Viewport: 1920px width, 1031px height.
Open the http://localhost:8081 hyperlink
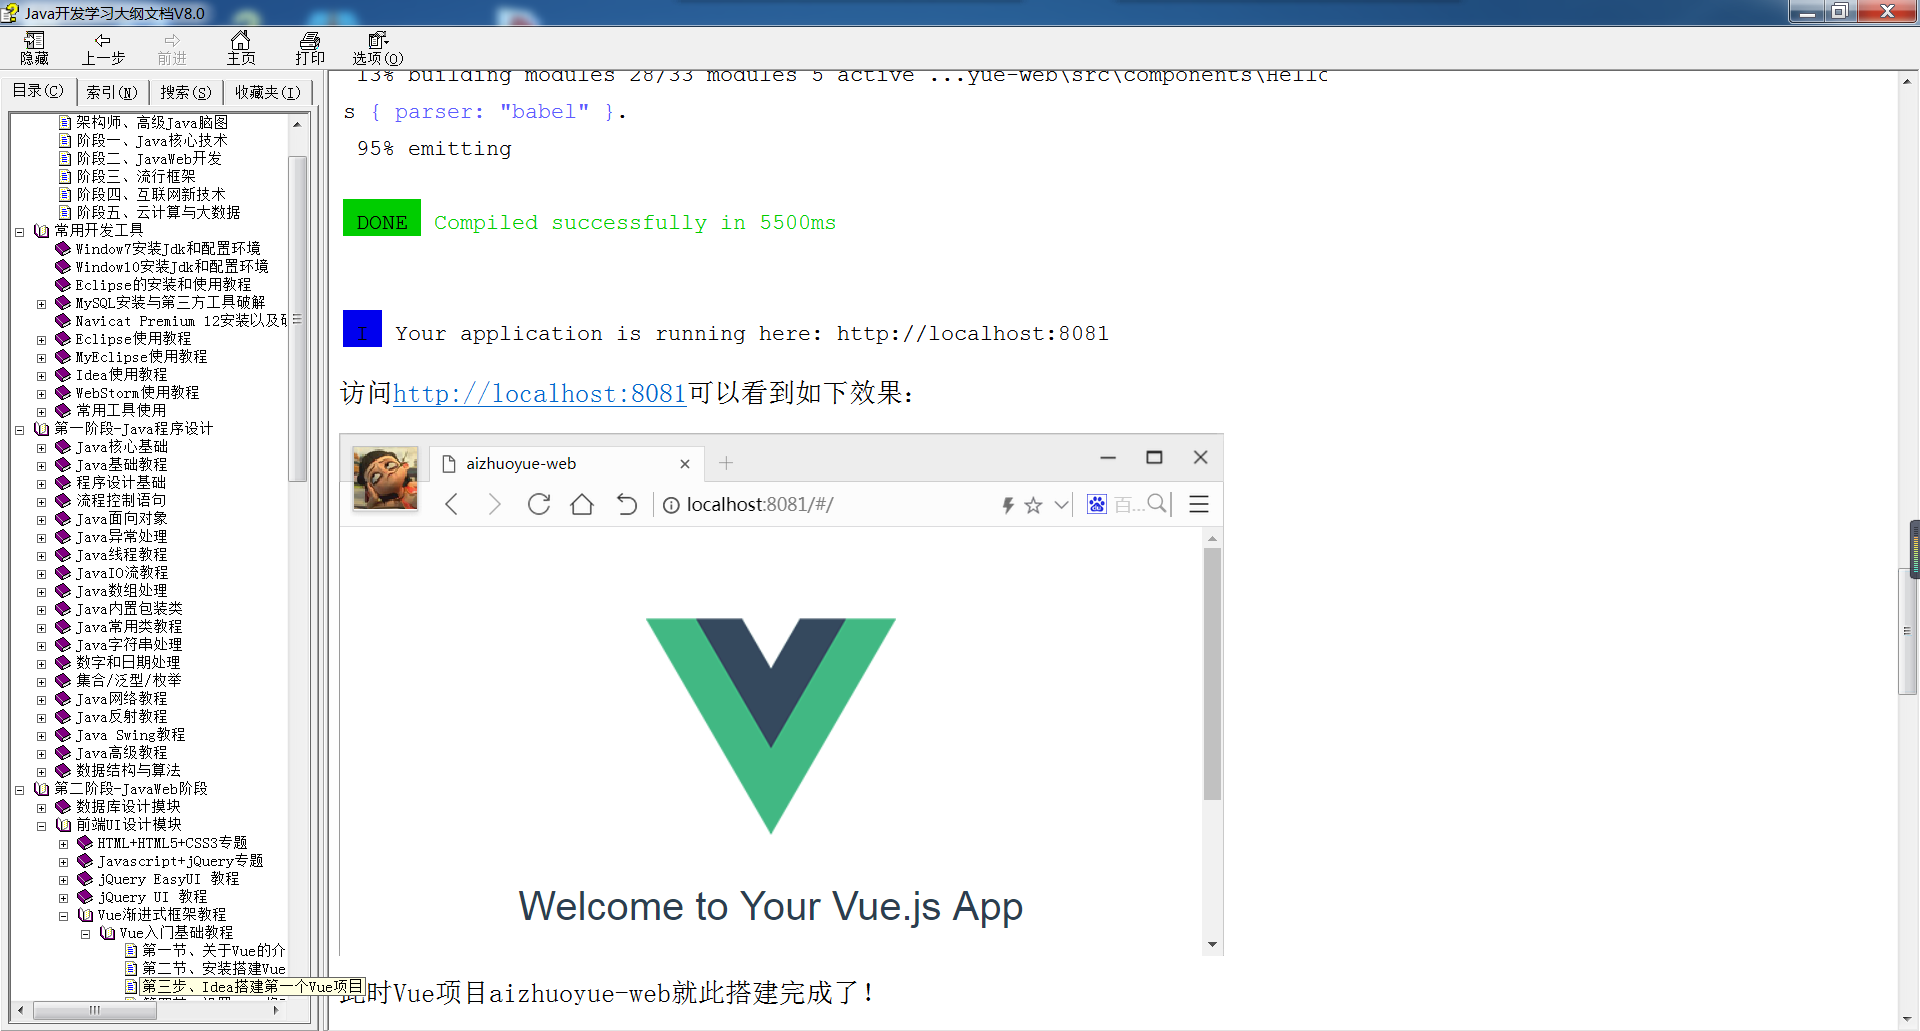point(540,394)
